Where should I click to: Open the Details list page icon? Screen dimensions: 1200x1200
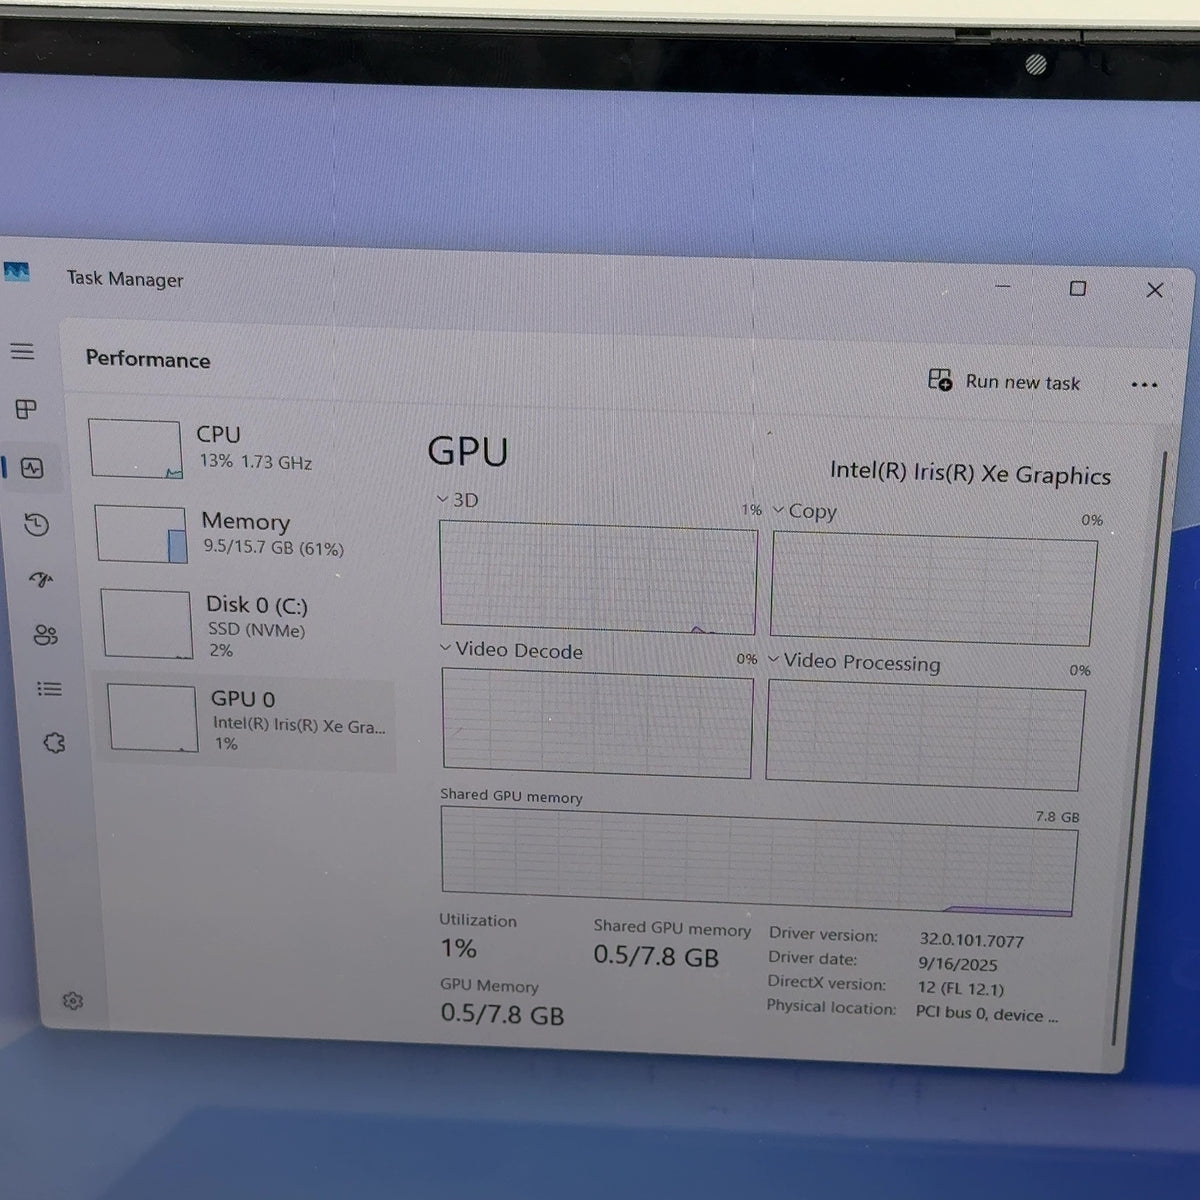49,689
